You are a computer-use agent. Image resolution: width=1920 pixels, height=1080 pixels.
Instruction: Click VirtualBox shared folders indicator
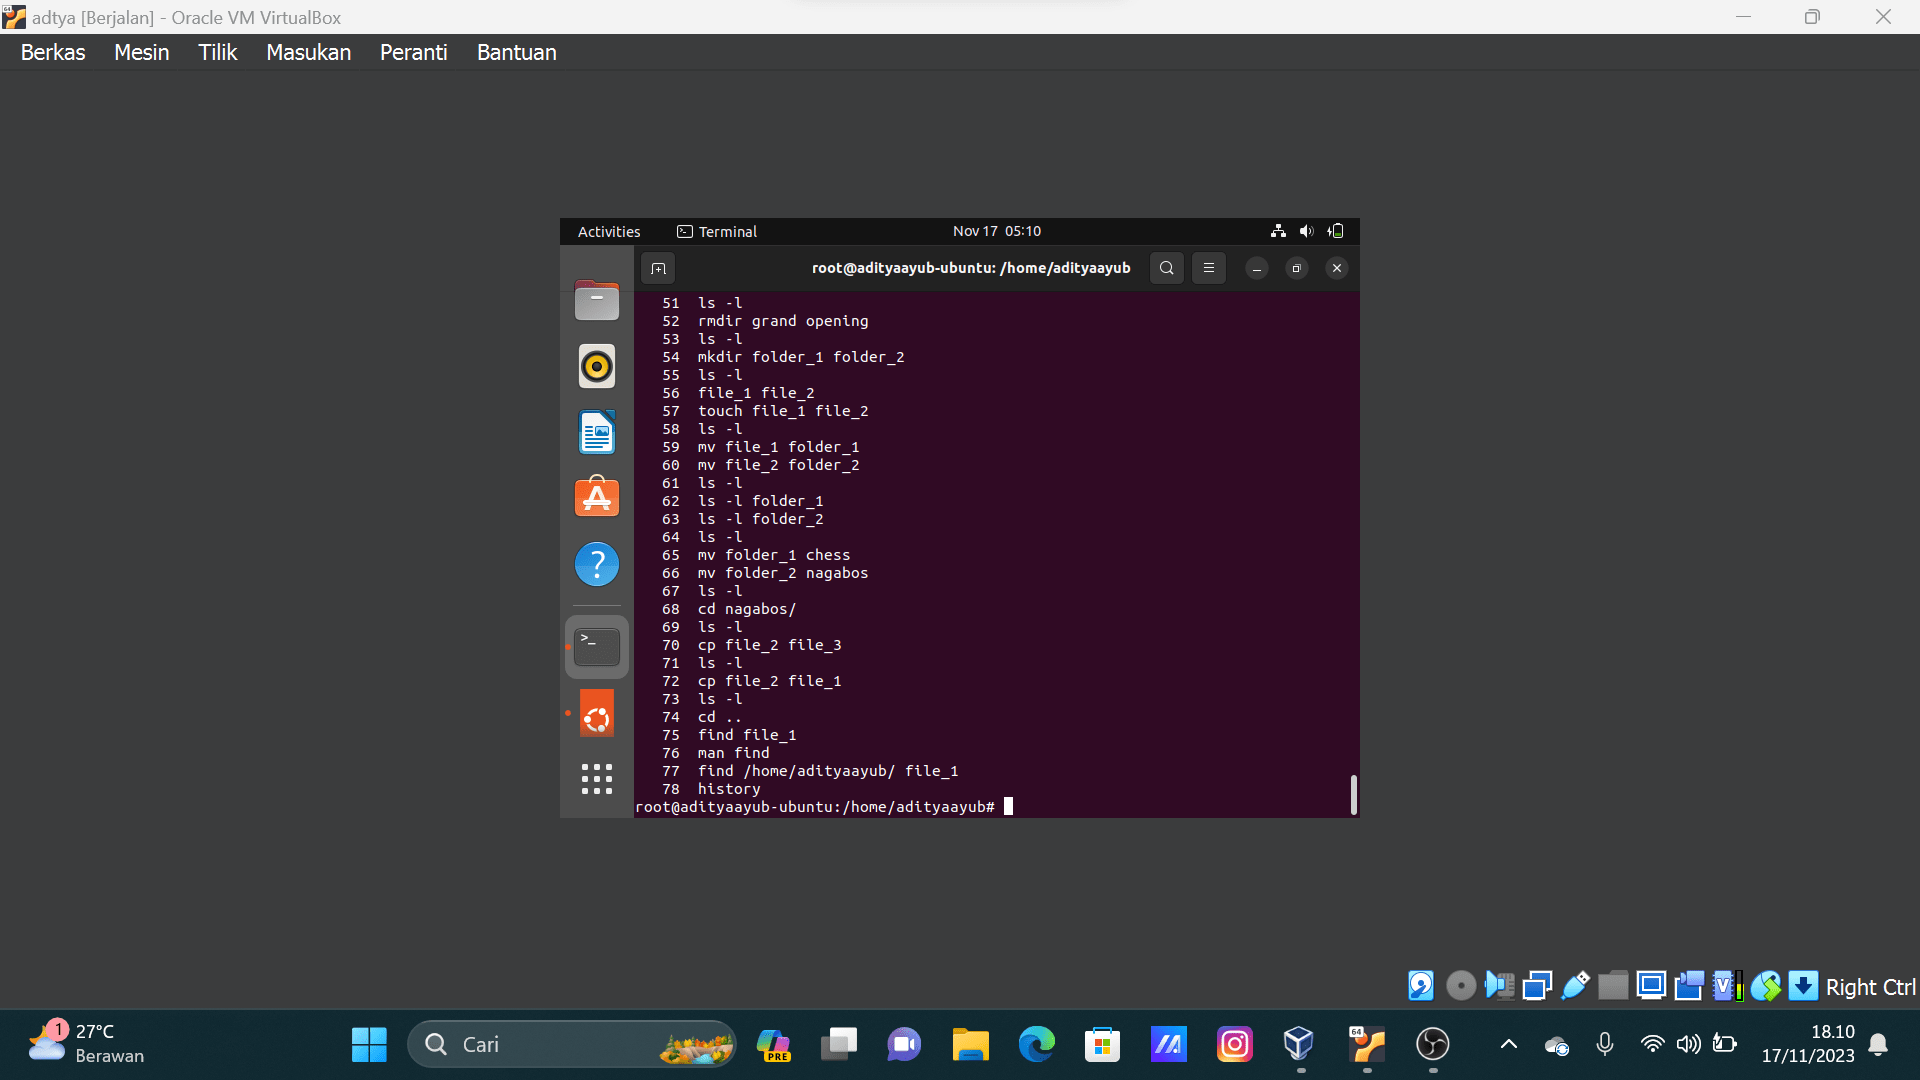point(1613,986)
